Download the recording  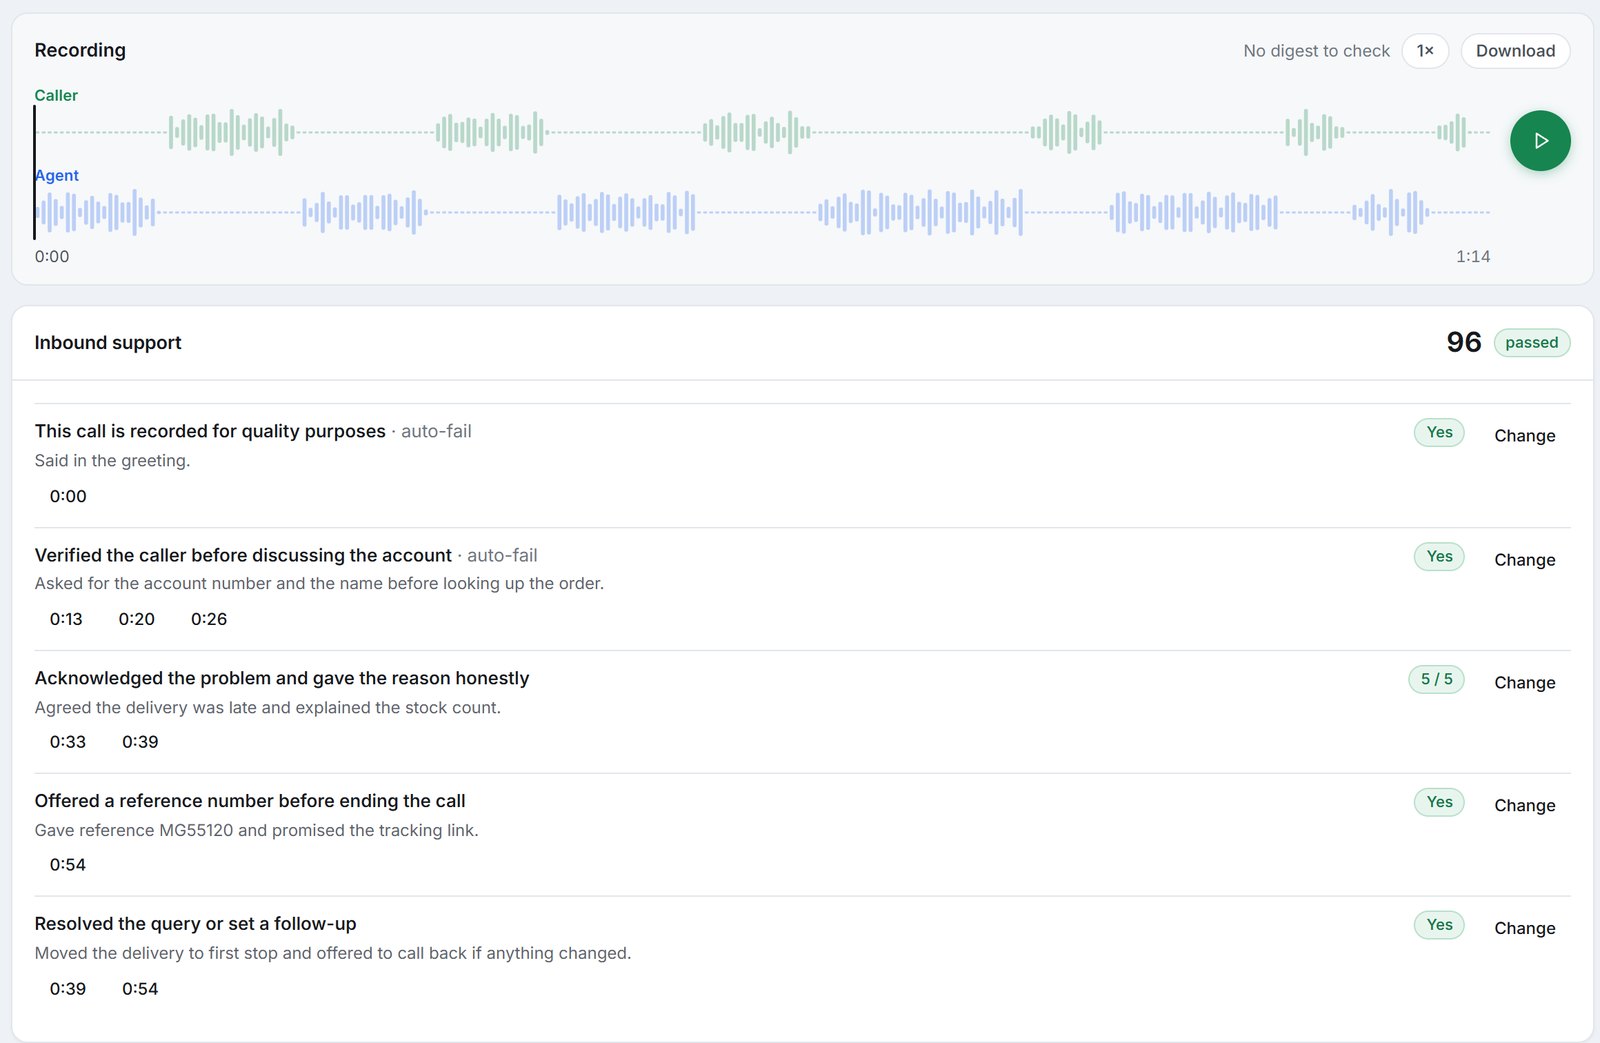click(x=1515, y=51)
